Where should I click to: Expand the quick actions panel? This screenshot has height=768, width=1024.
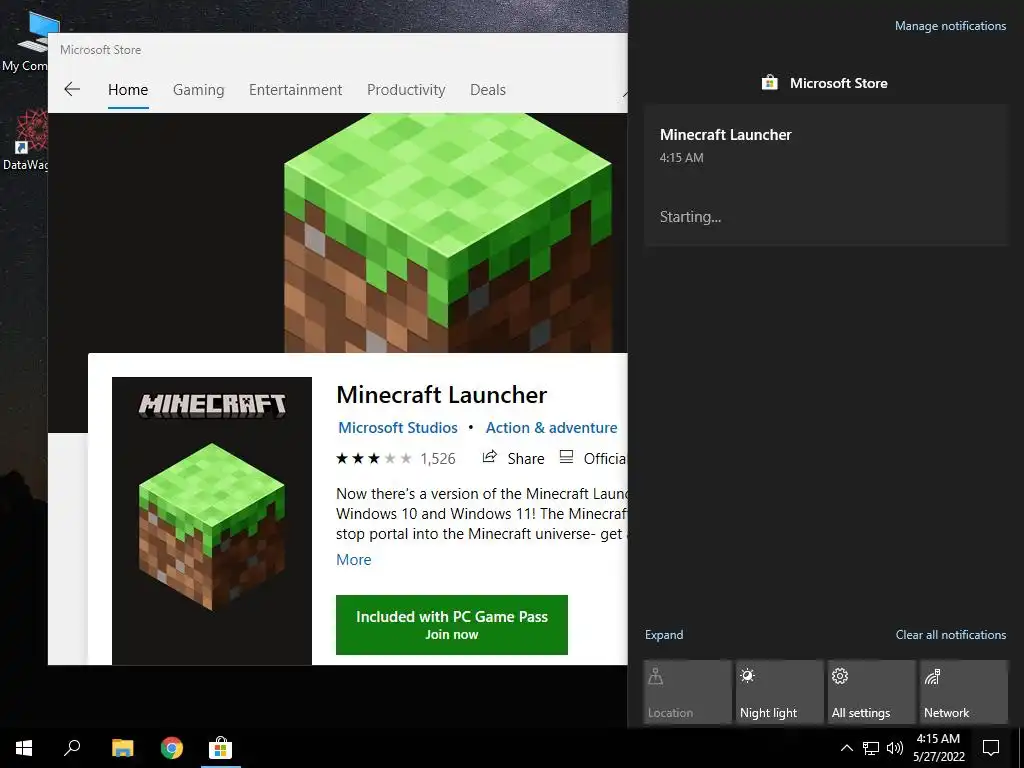pos(664,635)
